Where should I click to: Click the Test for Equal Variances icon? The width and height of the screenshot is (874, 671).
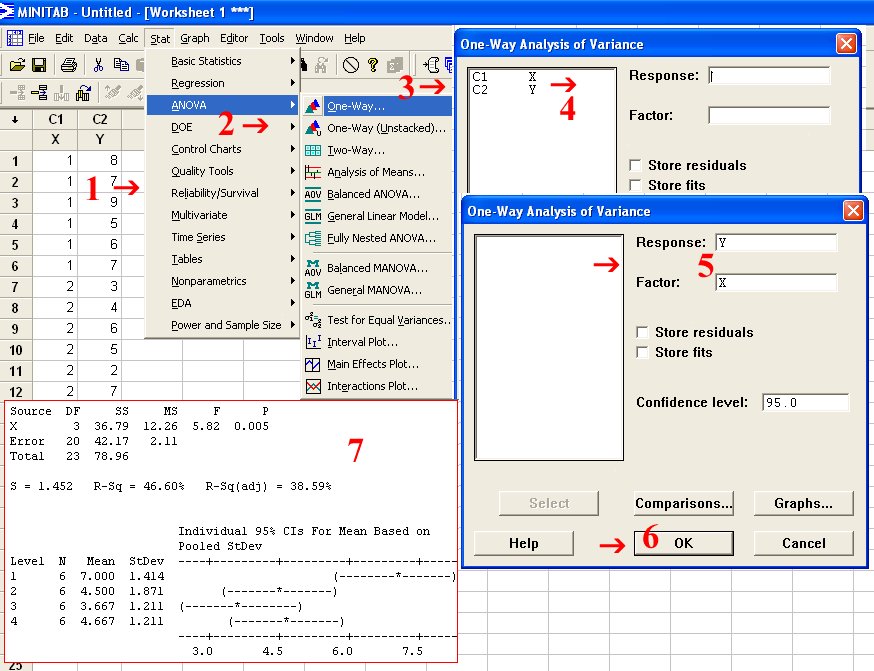point(313,320)
